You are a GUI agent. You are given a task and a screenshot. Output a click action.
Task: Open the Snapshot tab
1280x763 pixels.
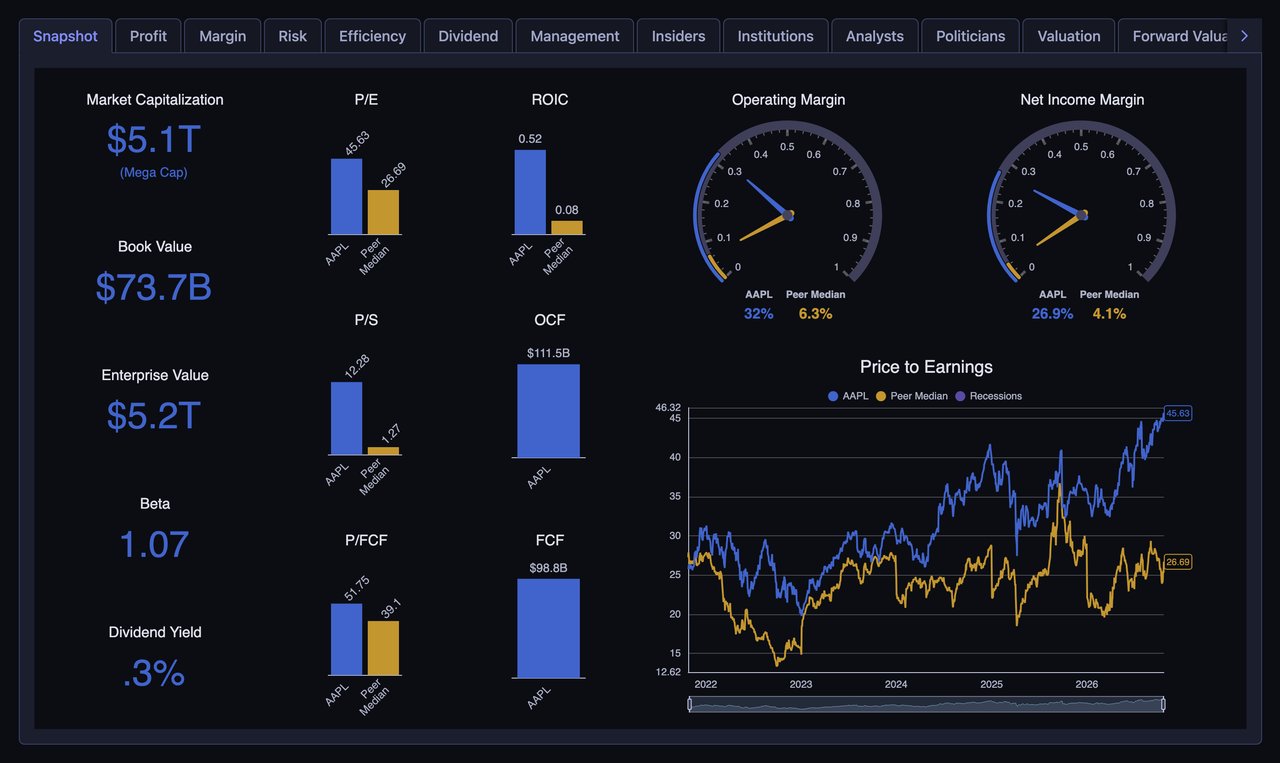65,36
